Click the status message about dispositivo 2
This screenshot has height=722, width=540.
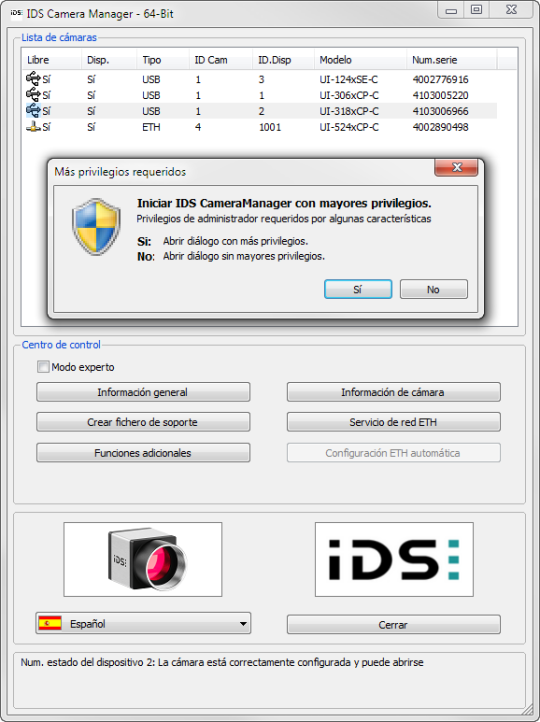tap(222, 662)
